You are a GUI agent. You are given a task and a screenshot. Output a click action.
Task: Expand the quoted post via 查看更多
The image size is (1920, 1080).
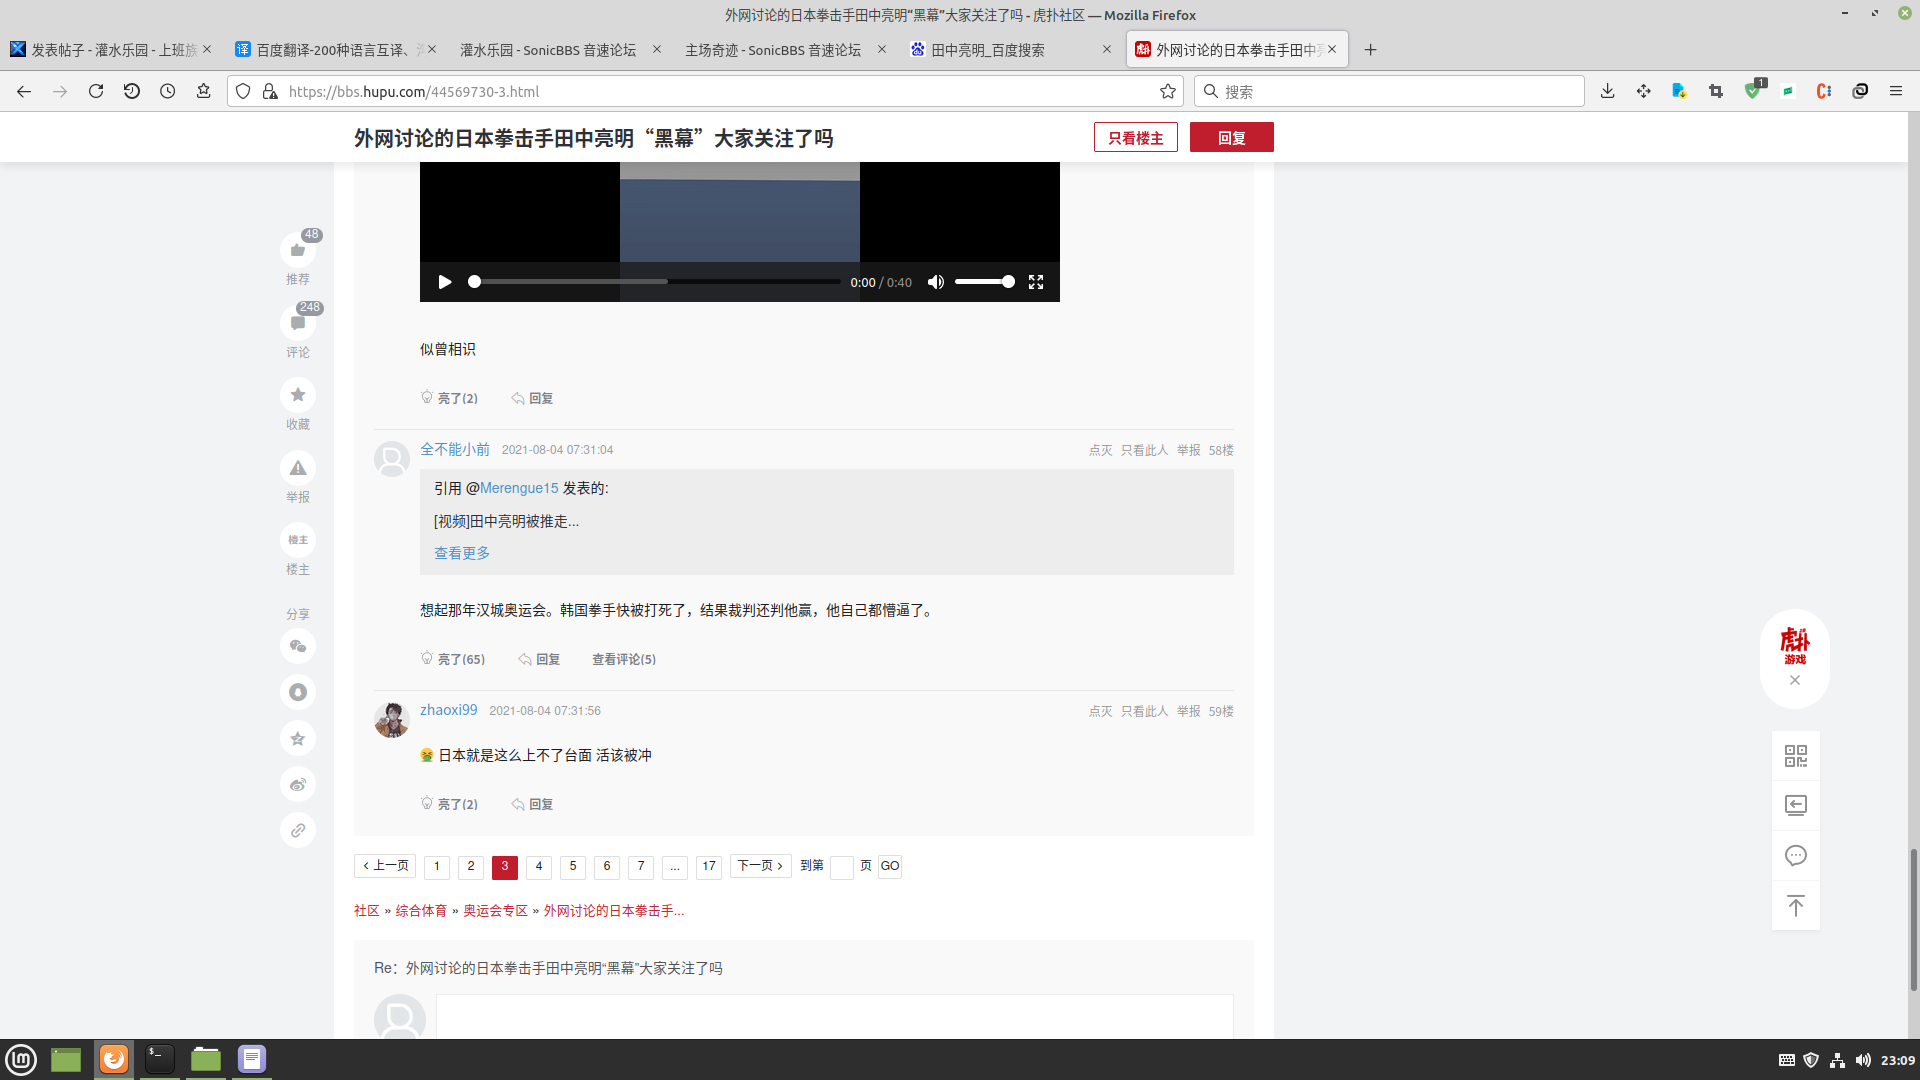461,552
